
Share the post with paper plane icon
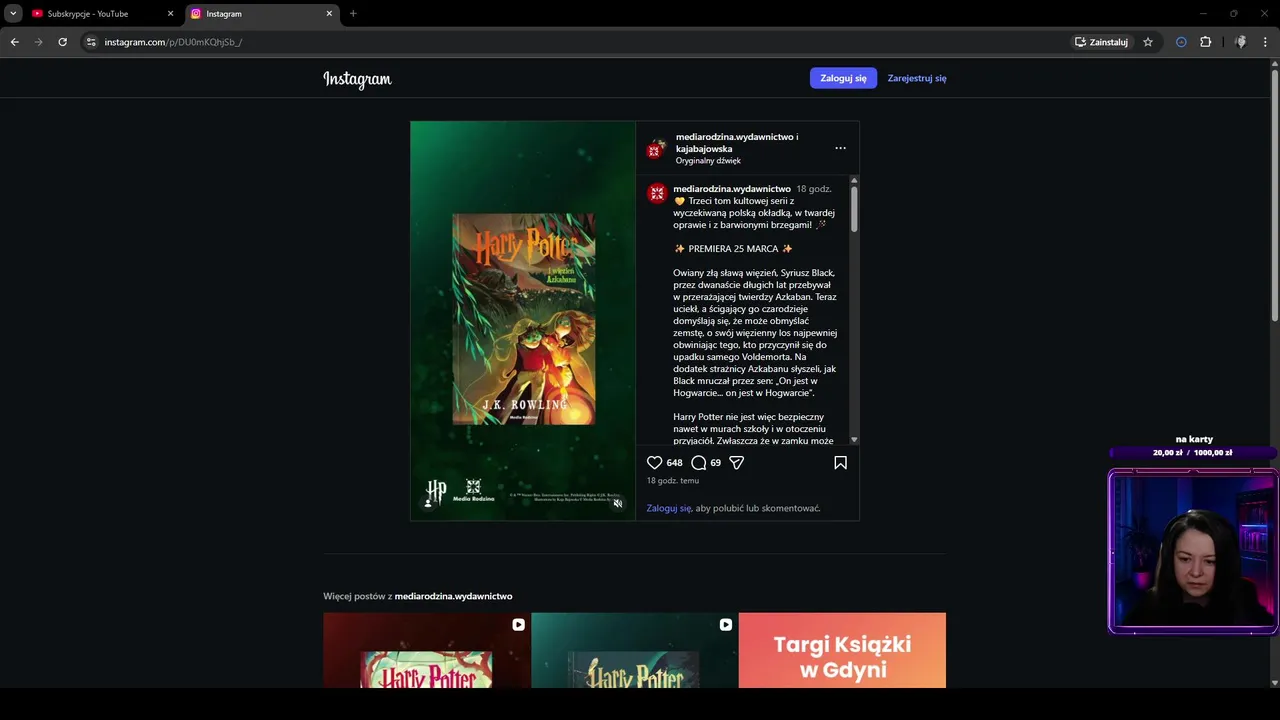pos(737,463)
